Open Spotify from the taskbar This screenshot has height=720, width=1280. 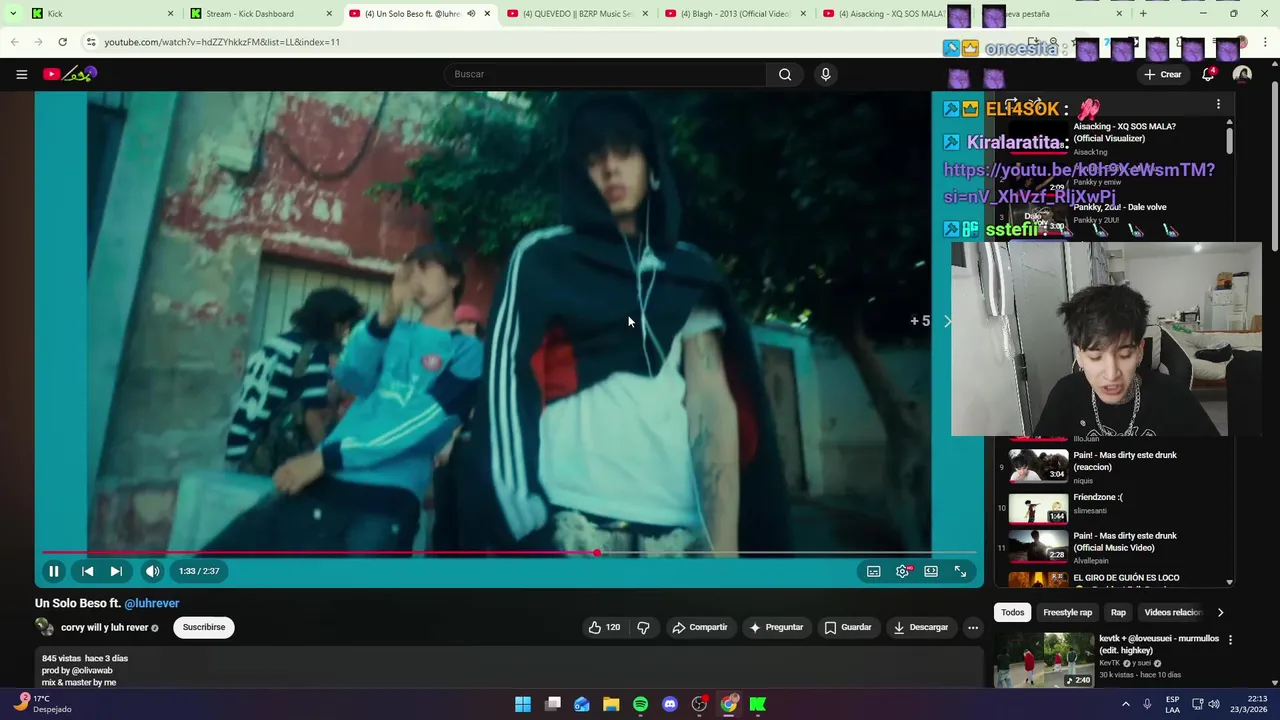click(x=640, y=704)
